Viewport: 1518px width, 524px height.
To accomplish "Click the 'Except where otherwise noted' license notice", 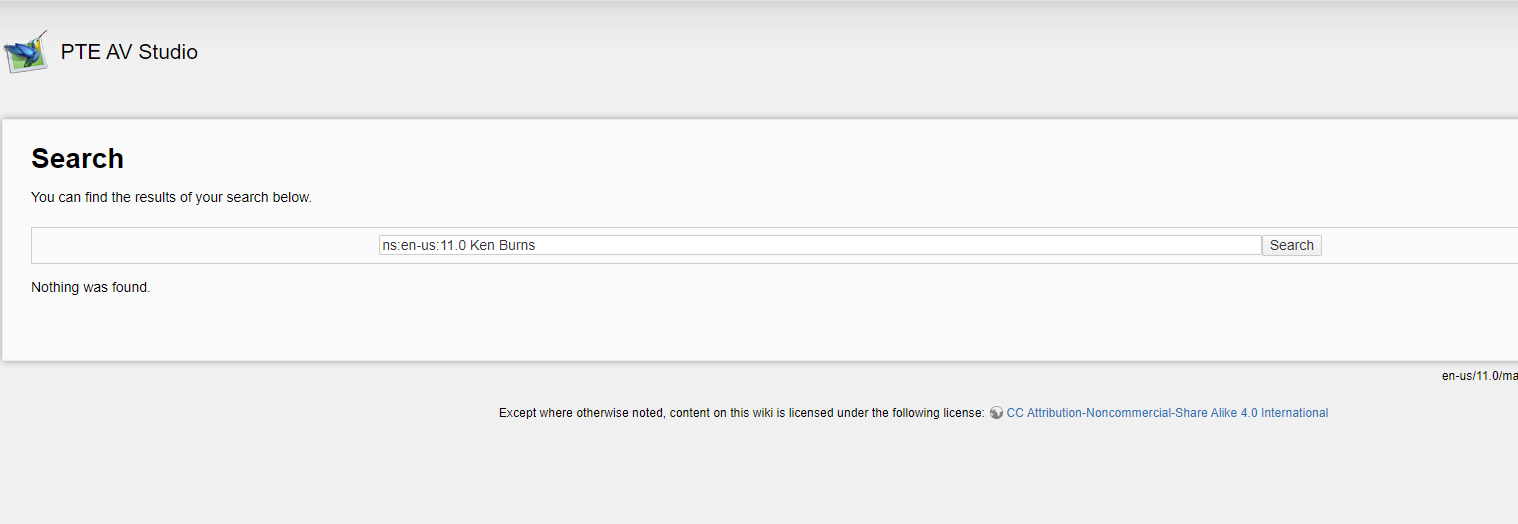I will point(741,413).
